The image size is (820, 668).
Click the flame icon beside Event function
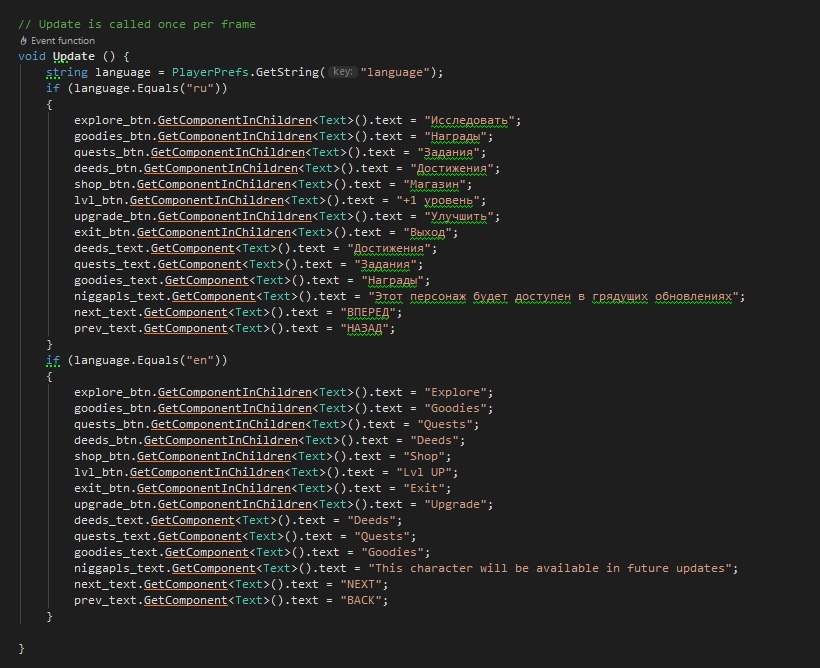24,40
